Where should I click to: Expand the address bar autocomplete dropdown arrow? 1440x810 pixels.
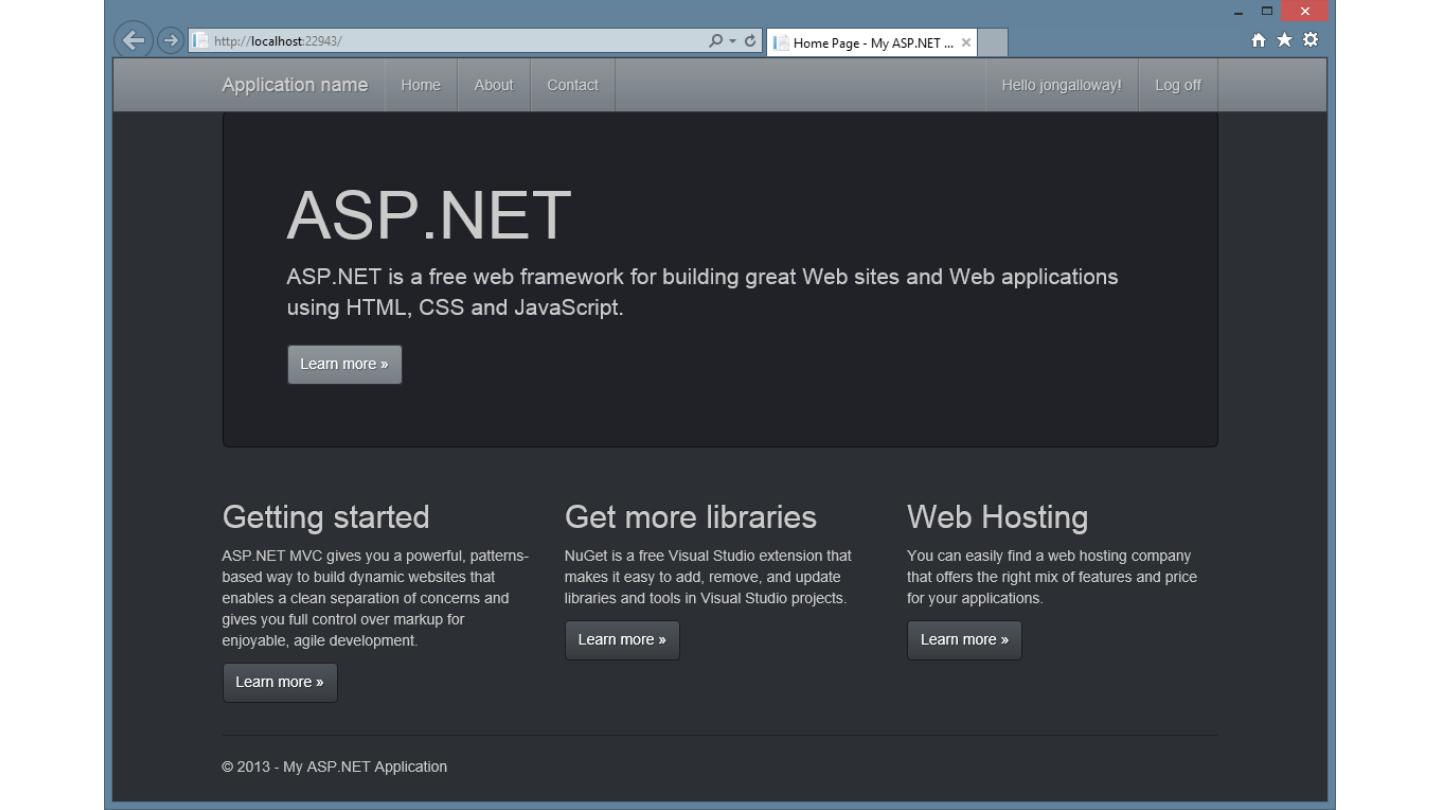(732, 41)
